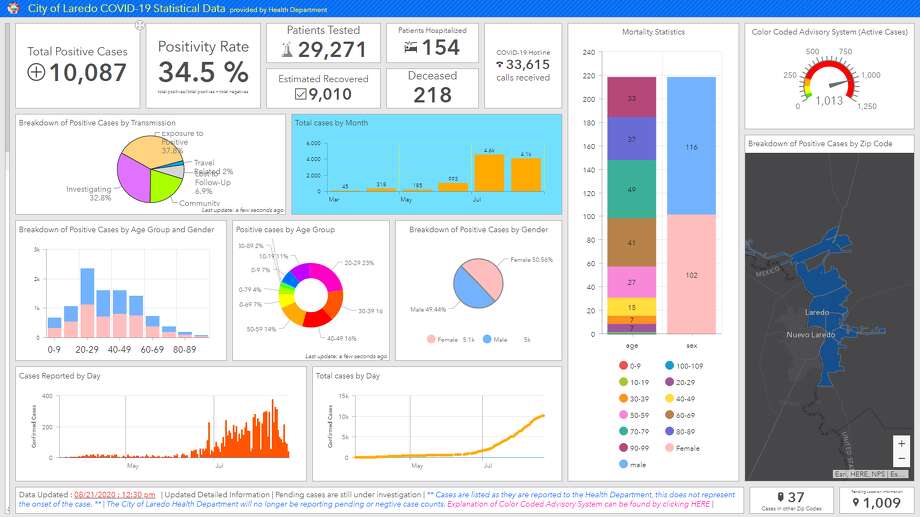Click the checkmark icon beside 9,010 recovered

click(301, 95)
